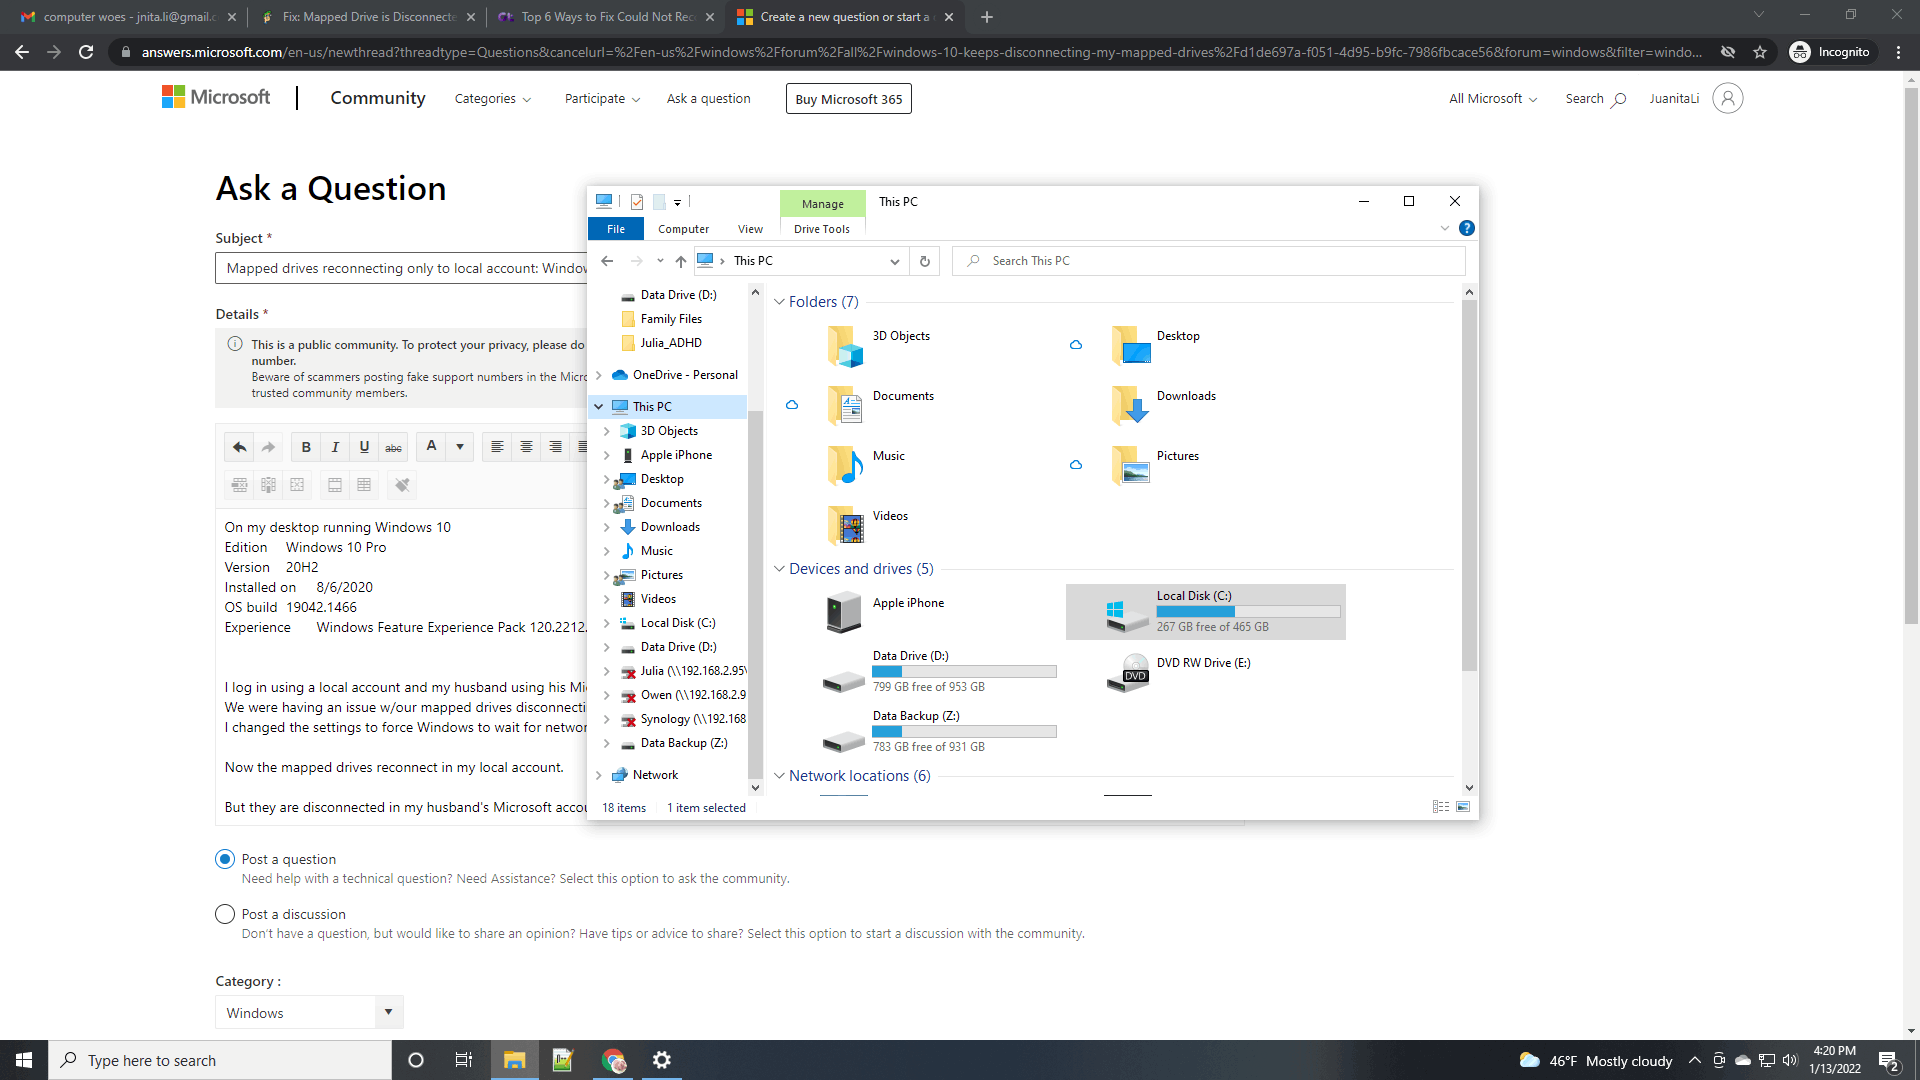Click the editor Undo arrow
Screen dimensions: 1920x1080
[x=239, y=447]
